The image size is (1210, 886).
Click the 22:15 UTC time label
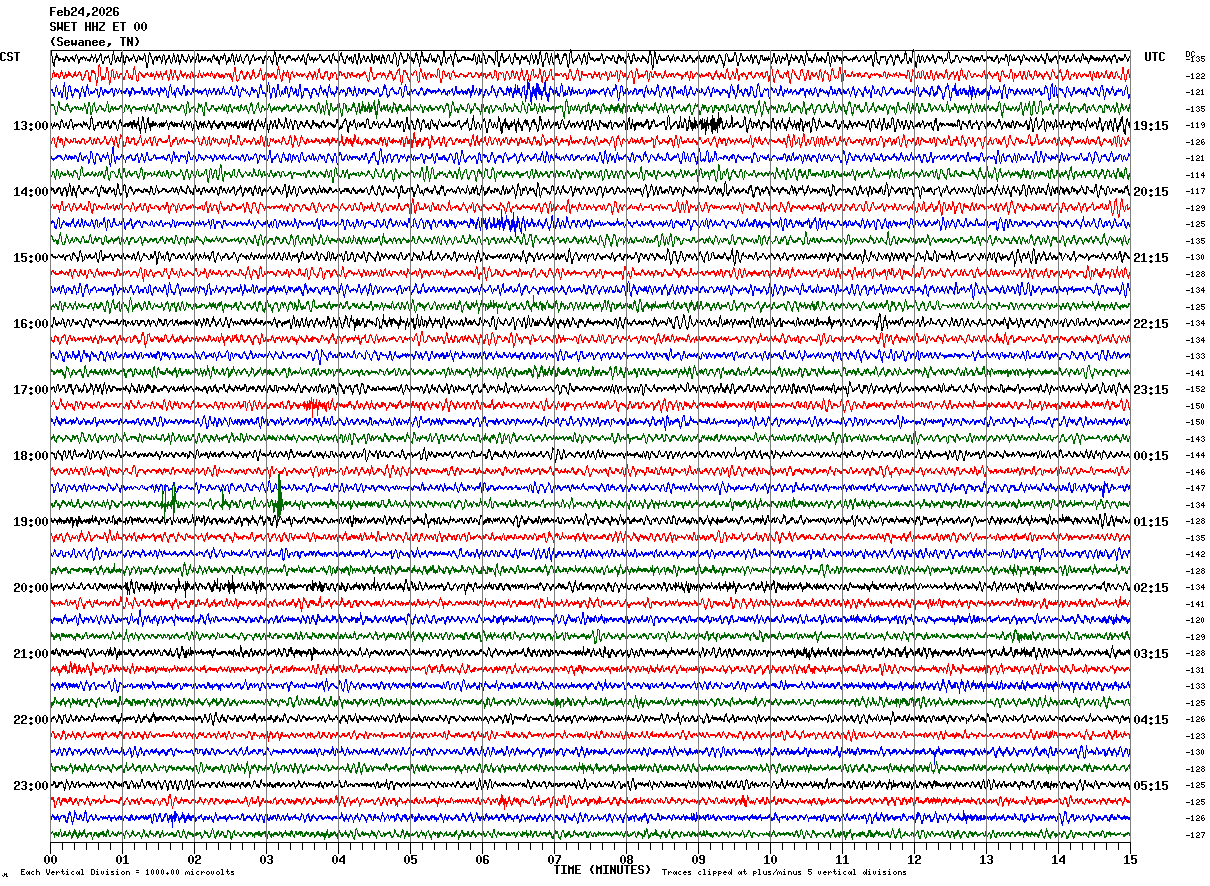point(1151,324)
